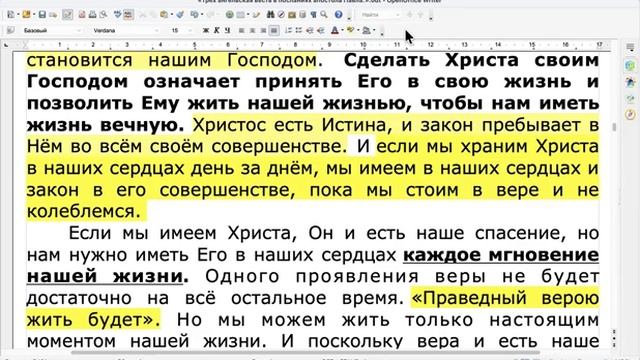Click the Print icon in the toolbar
This screenshot has width=640, height=360.
coord(93,15)
